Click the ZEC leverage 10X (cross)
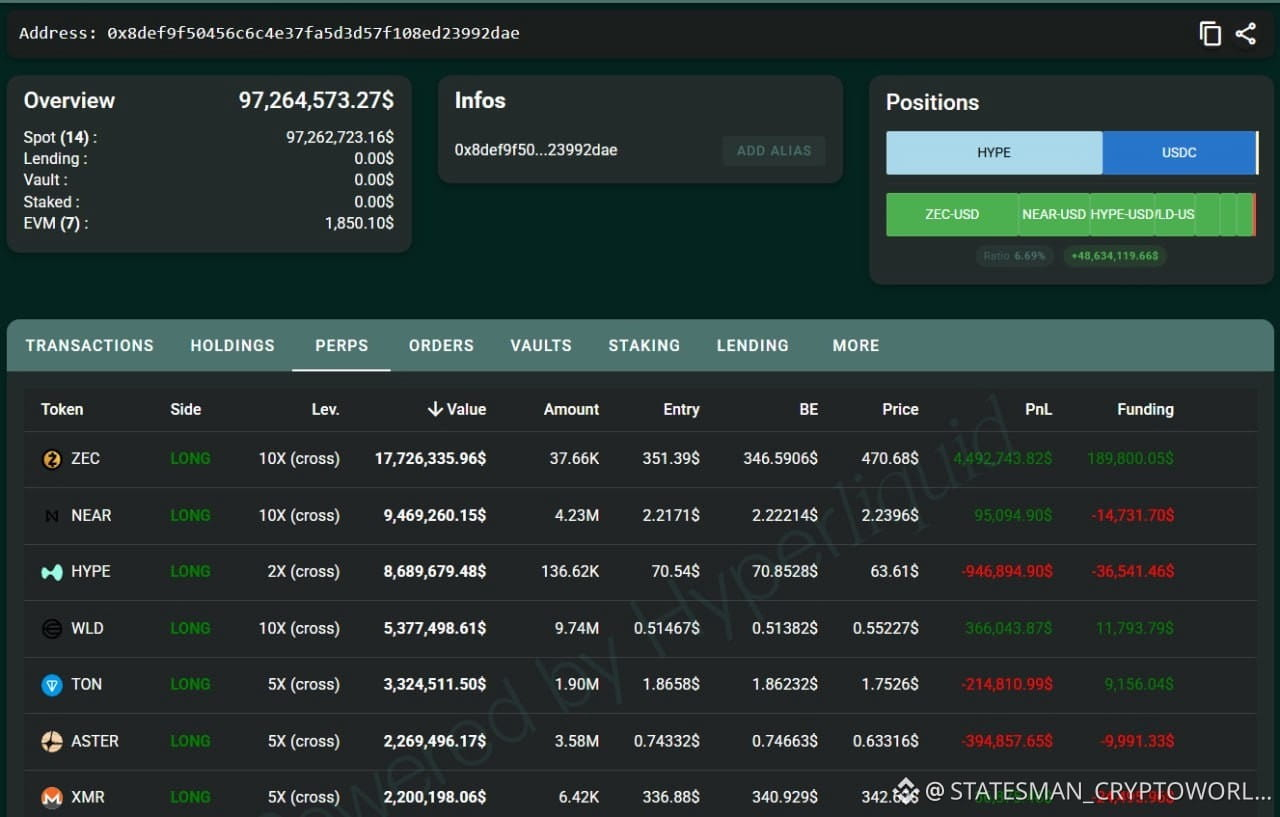Screen dimensions: 1280x817 299,458
